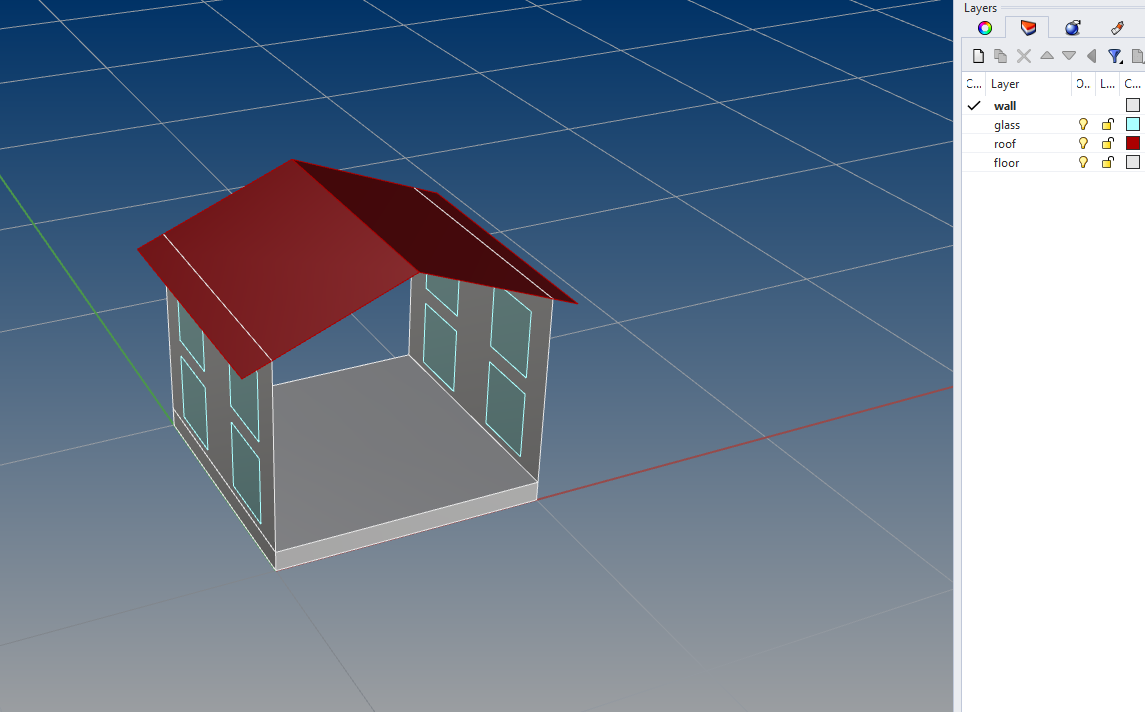The image size is (1145, 712).
Task: Switch to the paintbrush icon tab
Action: 1117,28
